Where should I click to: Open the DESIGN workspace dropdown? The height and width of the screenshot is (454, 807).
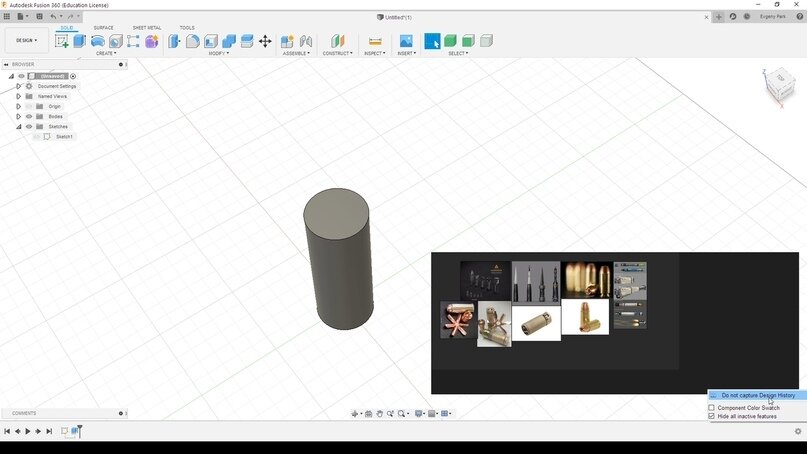(27, 40)
